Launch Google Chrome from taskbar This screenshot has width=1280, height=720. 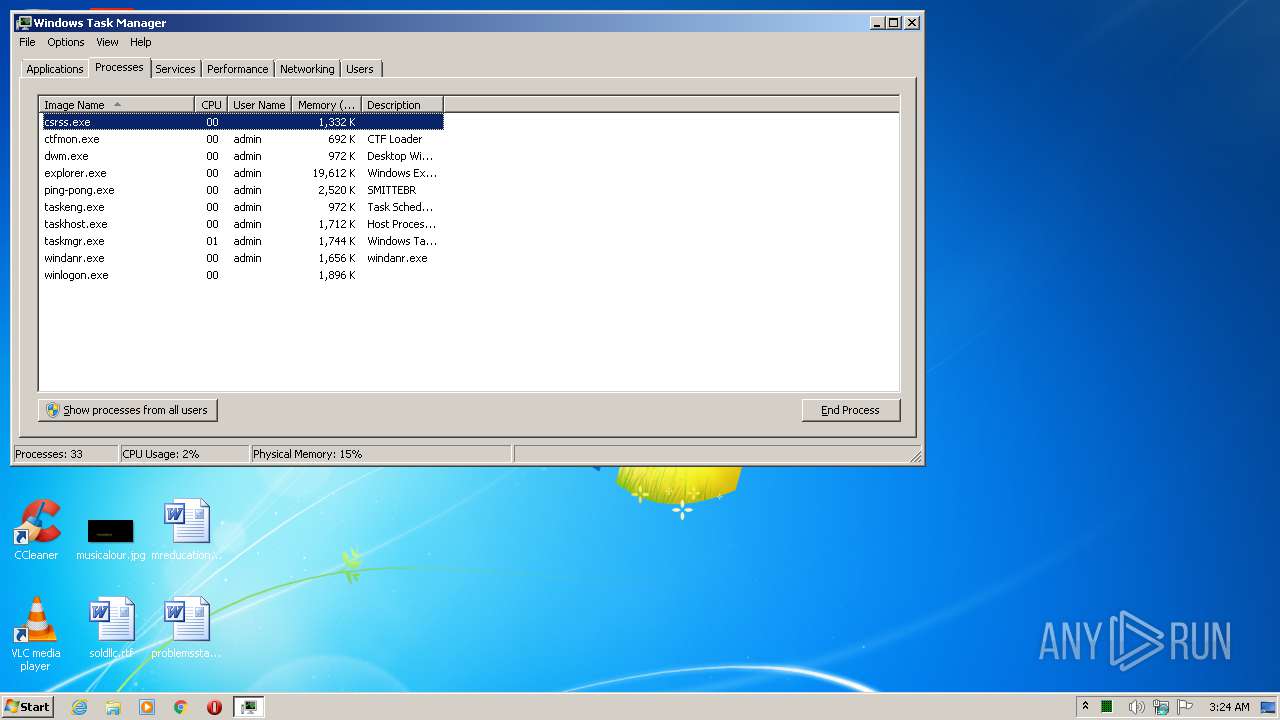[x=181, y=707]
